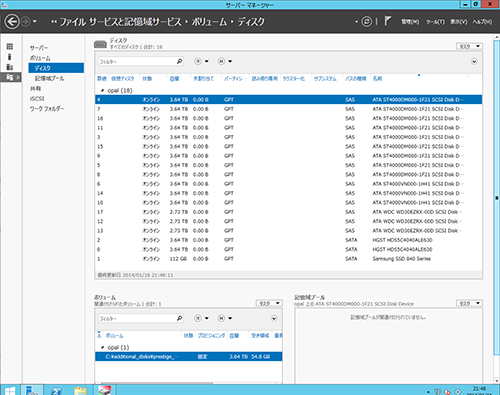
Task: Open saved queries dropdown in Volumes toolbar
Action: click(x=225, y=318)
